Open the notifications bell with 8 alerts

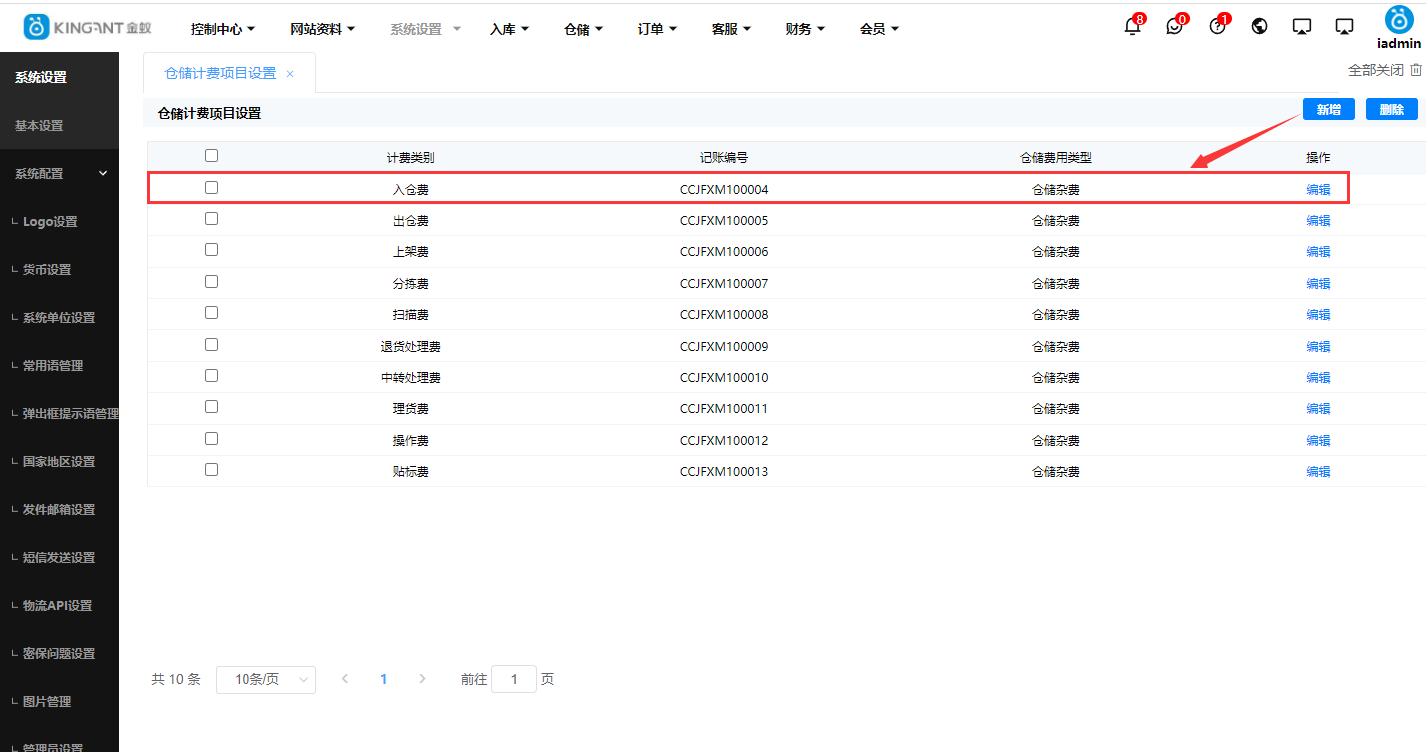[1132, 26]
